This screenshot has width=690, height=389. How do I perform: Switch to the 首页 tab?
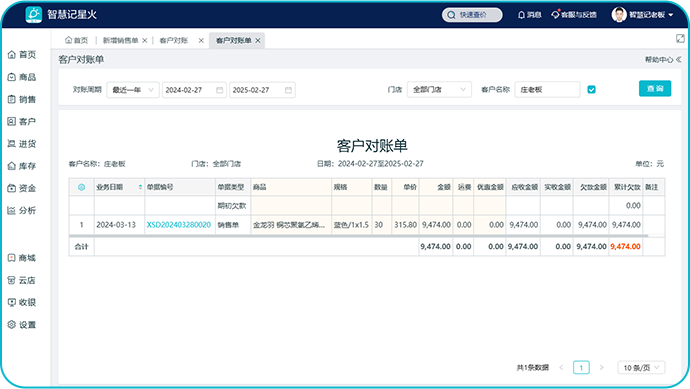[77, 40]
